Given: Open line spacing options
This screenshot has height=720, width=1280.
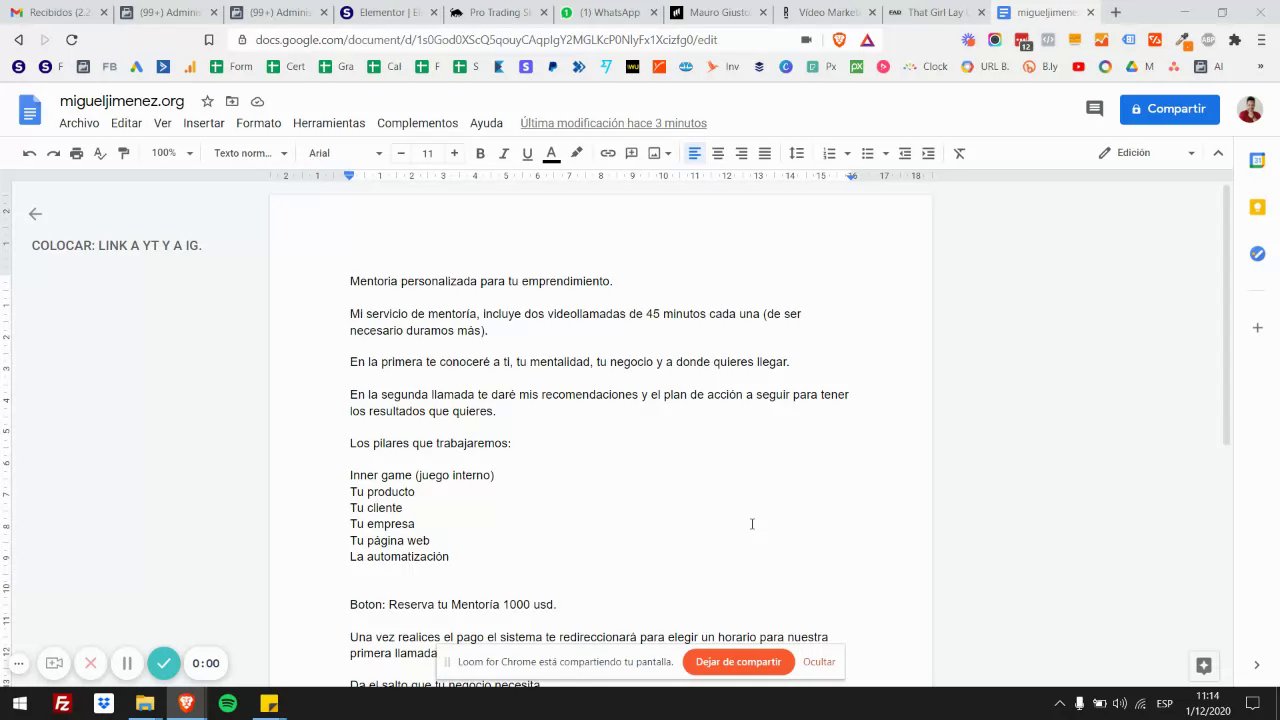Looking at the screenshot, I should tap(797, 153).
